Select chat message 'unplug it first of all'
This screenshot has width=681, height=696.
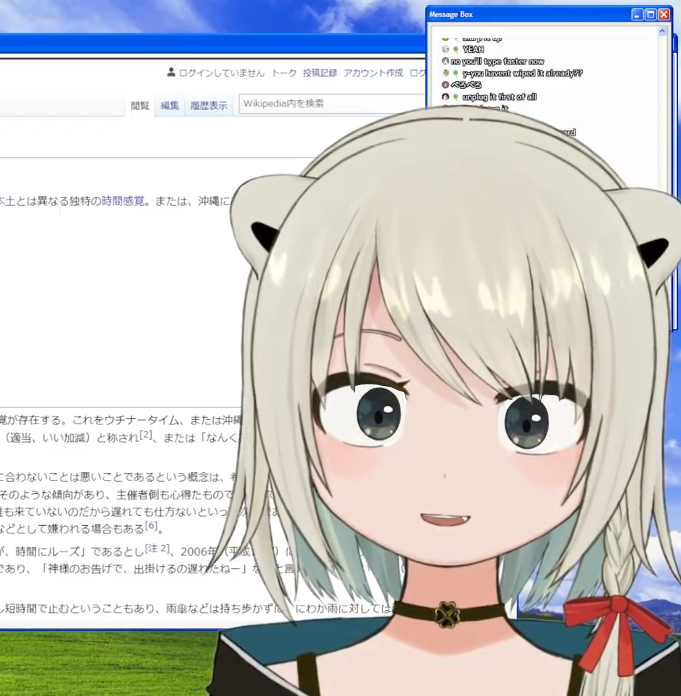[x=499, y=97]
